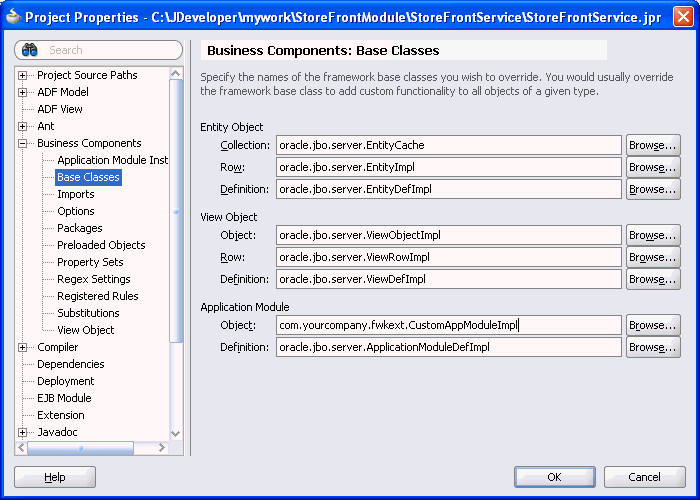Select Base Classes tree item
The height and width of the screenshot is (500, 700).
(x=88, y=177)
